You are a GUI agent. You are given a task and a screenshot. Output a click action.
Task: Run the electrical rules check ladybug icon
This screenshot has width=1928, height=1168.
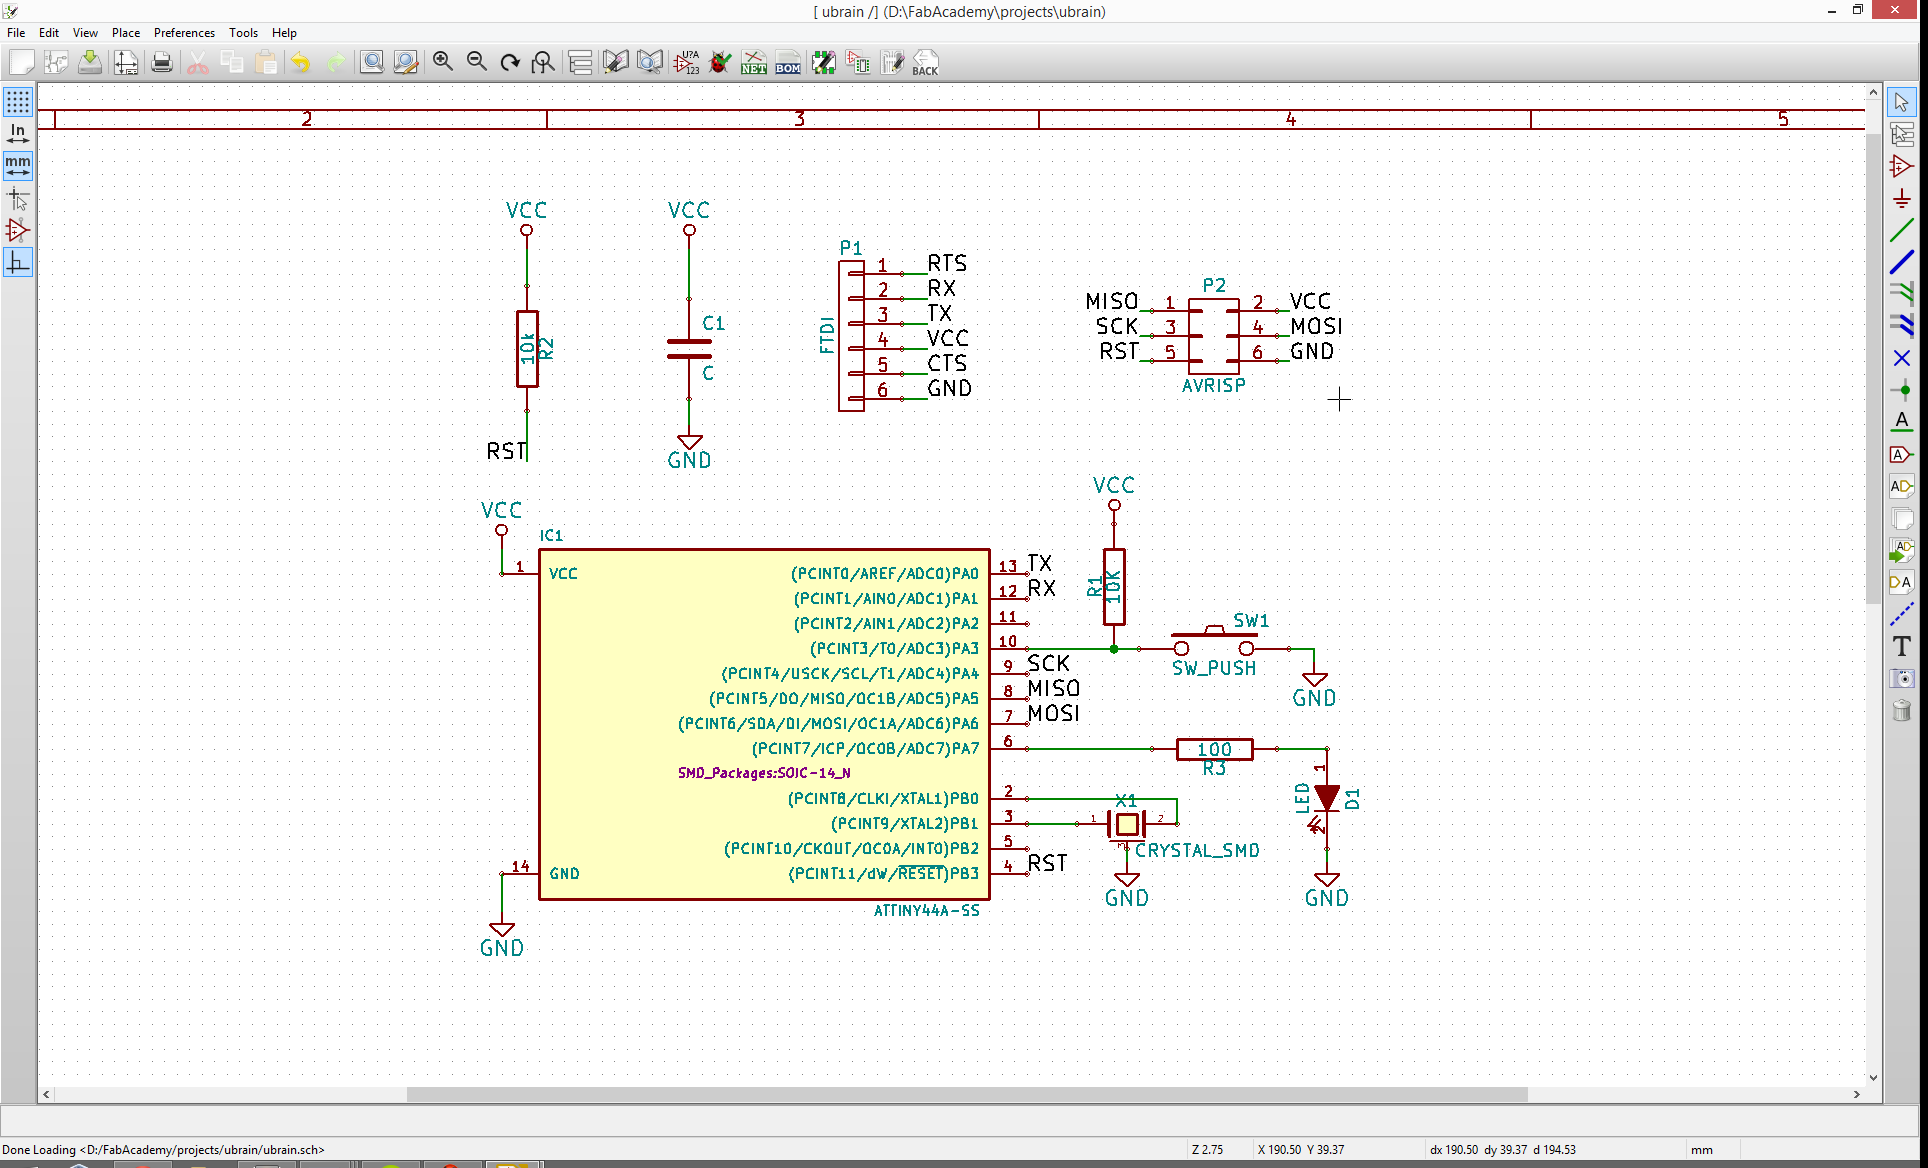click(720, 63)
